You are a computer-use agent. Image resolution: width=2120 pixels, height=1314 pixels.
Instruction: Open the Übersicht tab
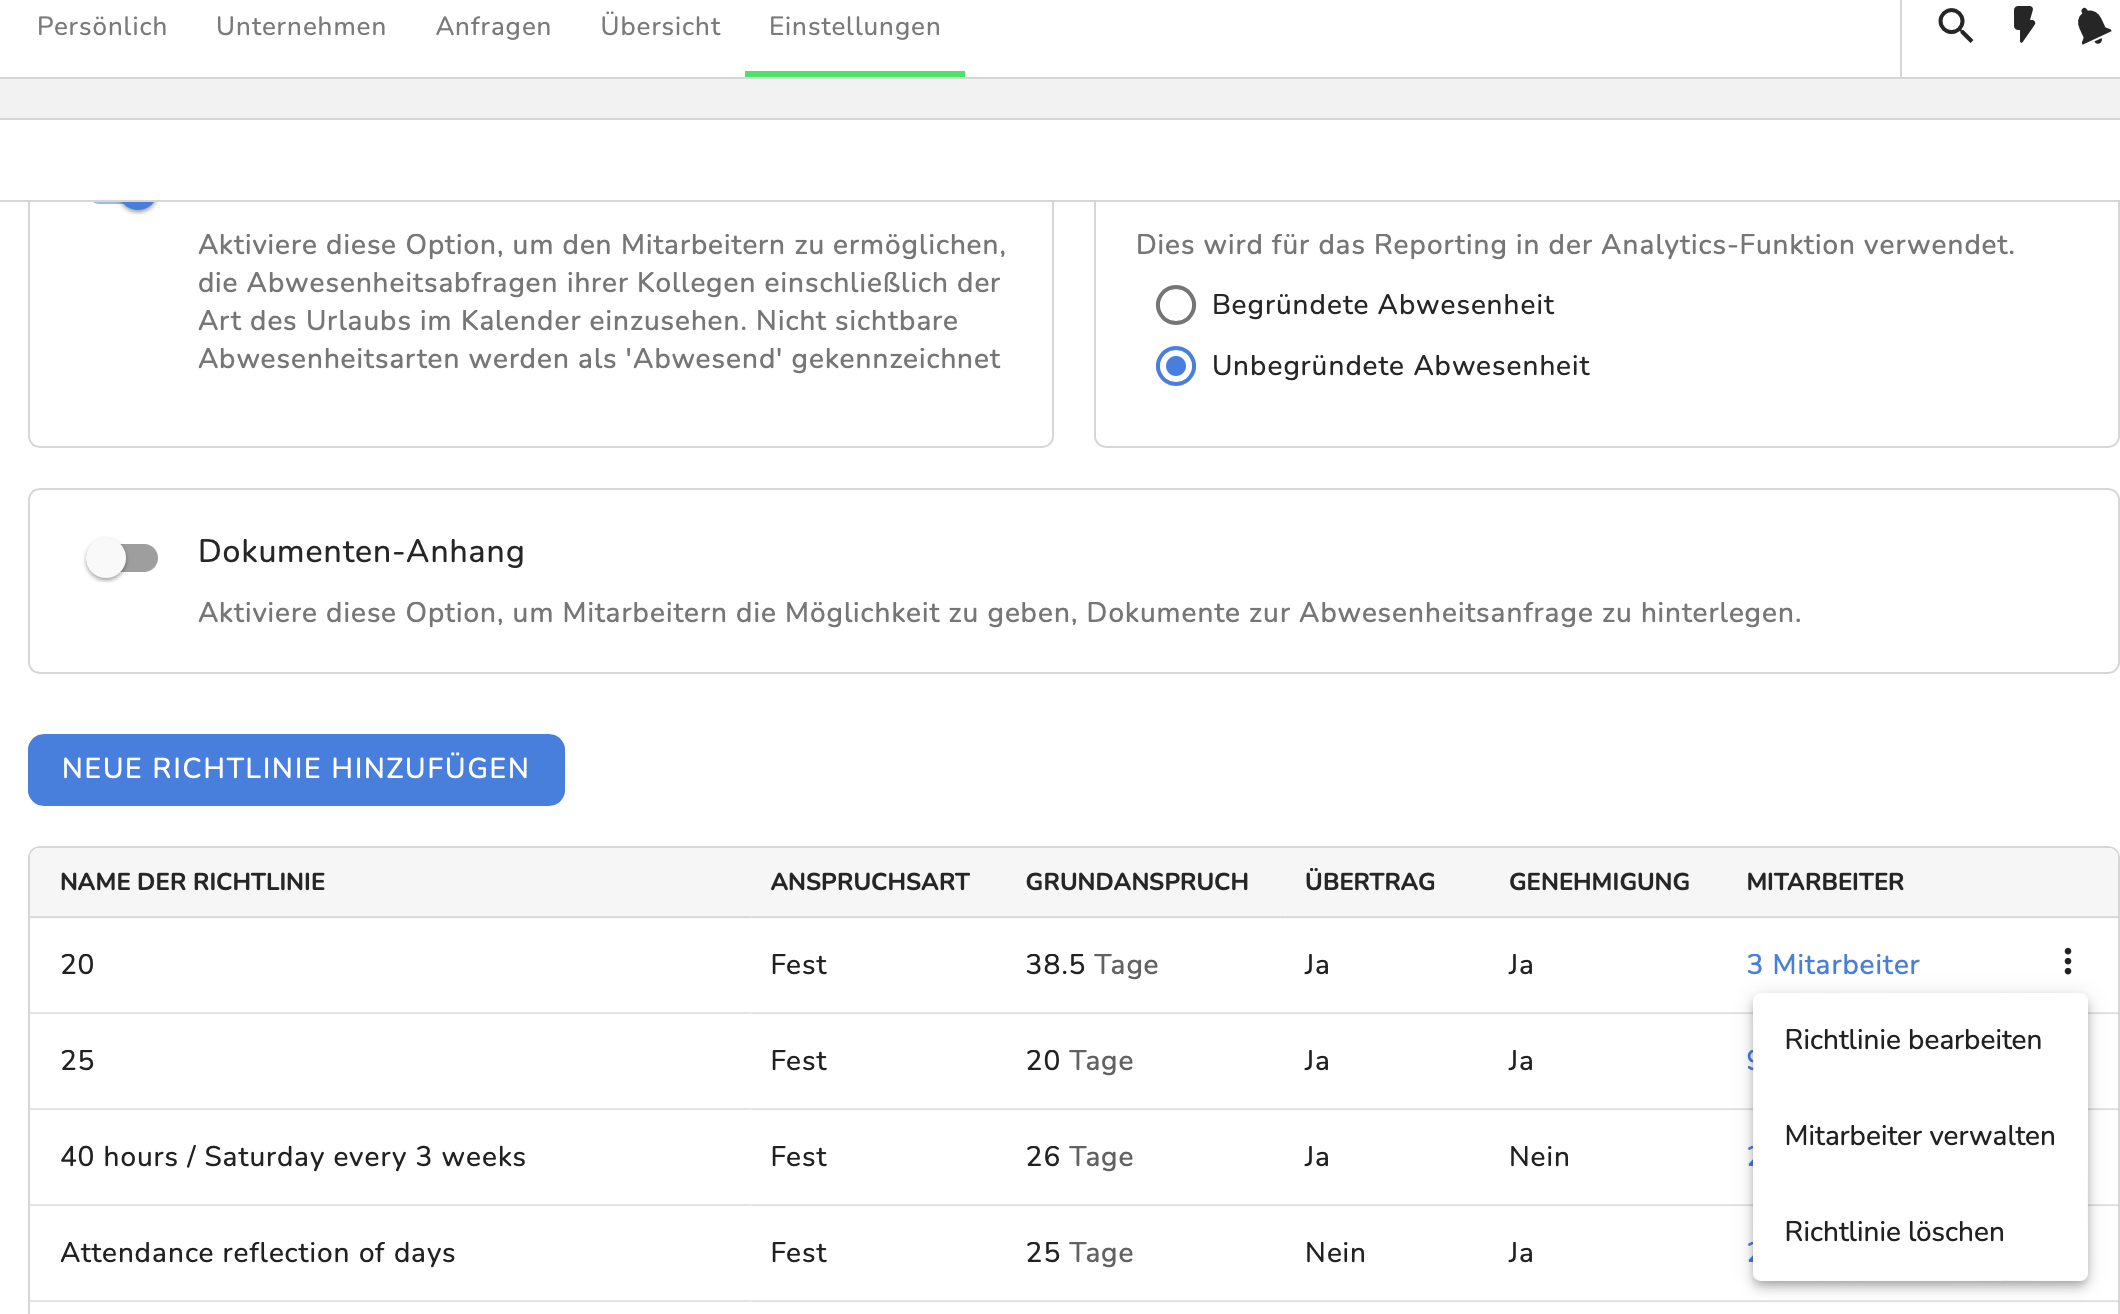660,27
